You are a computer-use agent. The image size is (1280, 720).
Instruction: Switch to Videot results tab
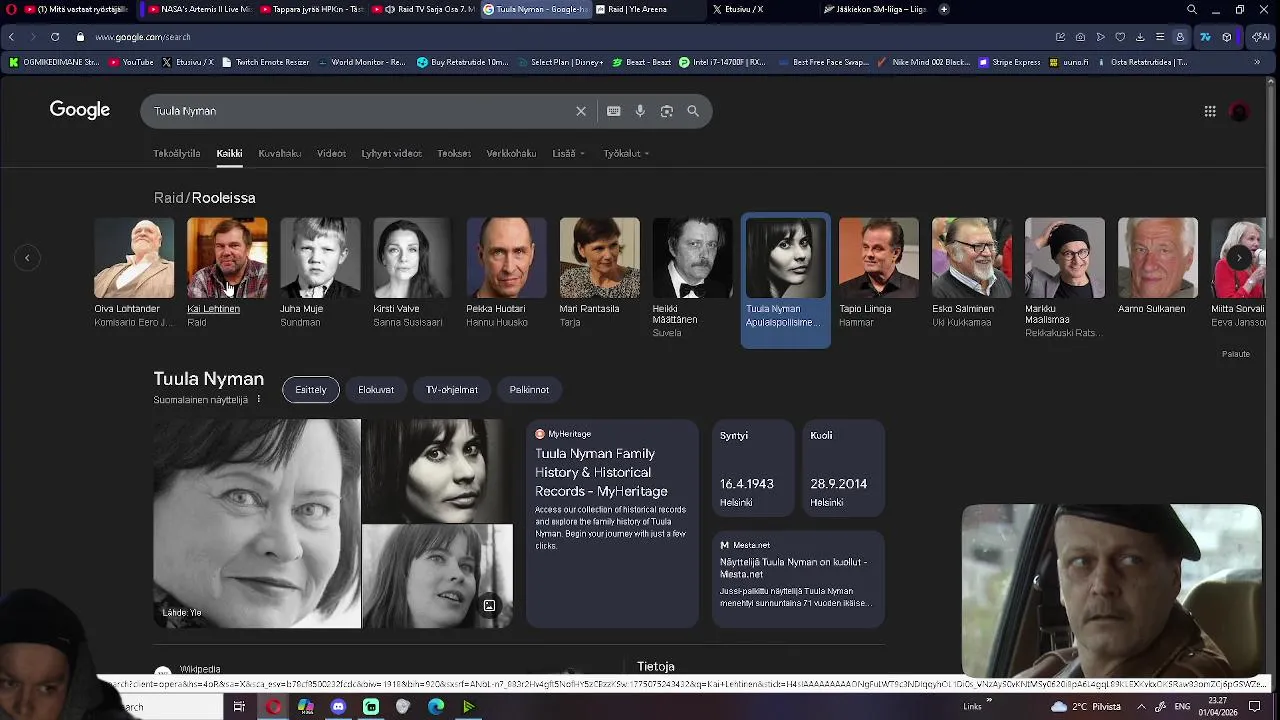pos(331,154)
